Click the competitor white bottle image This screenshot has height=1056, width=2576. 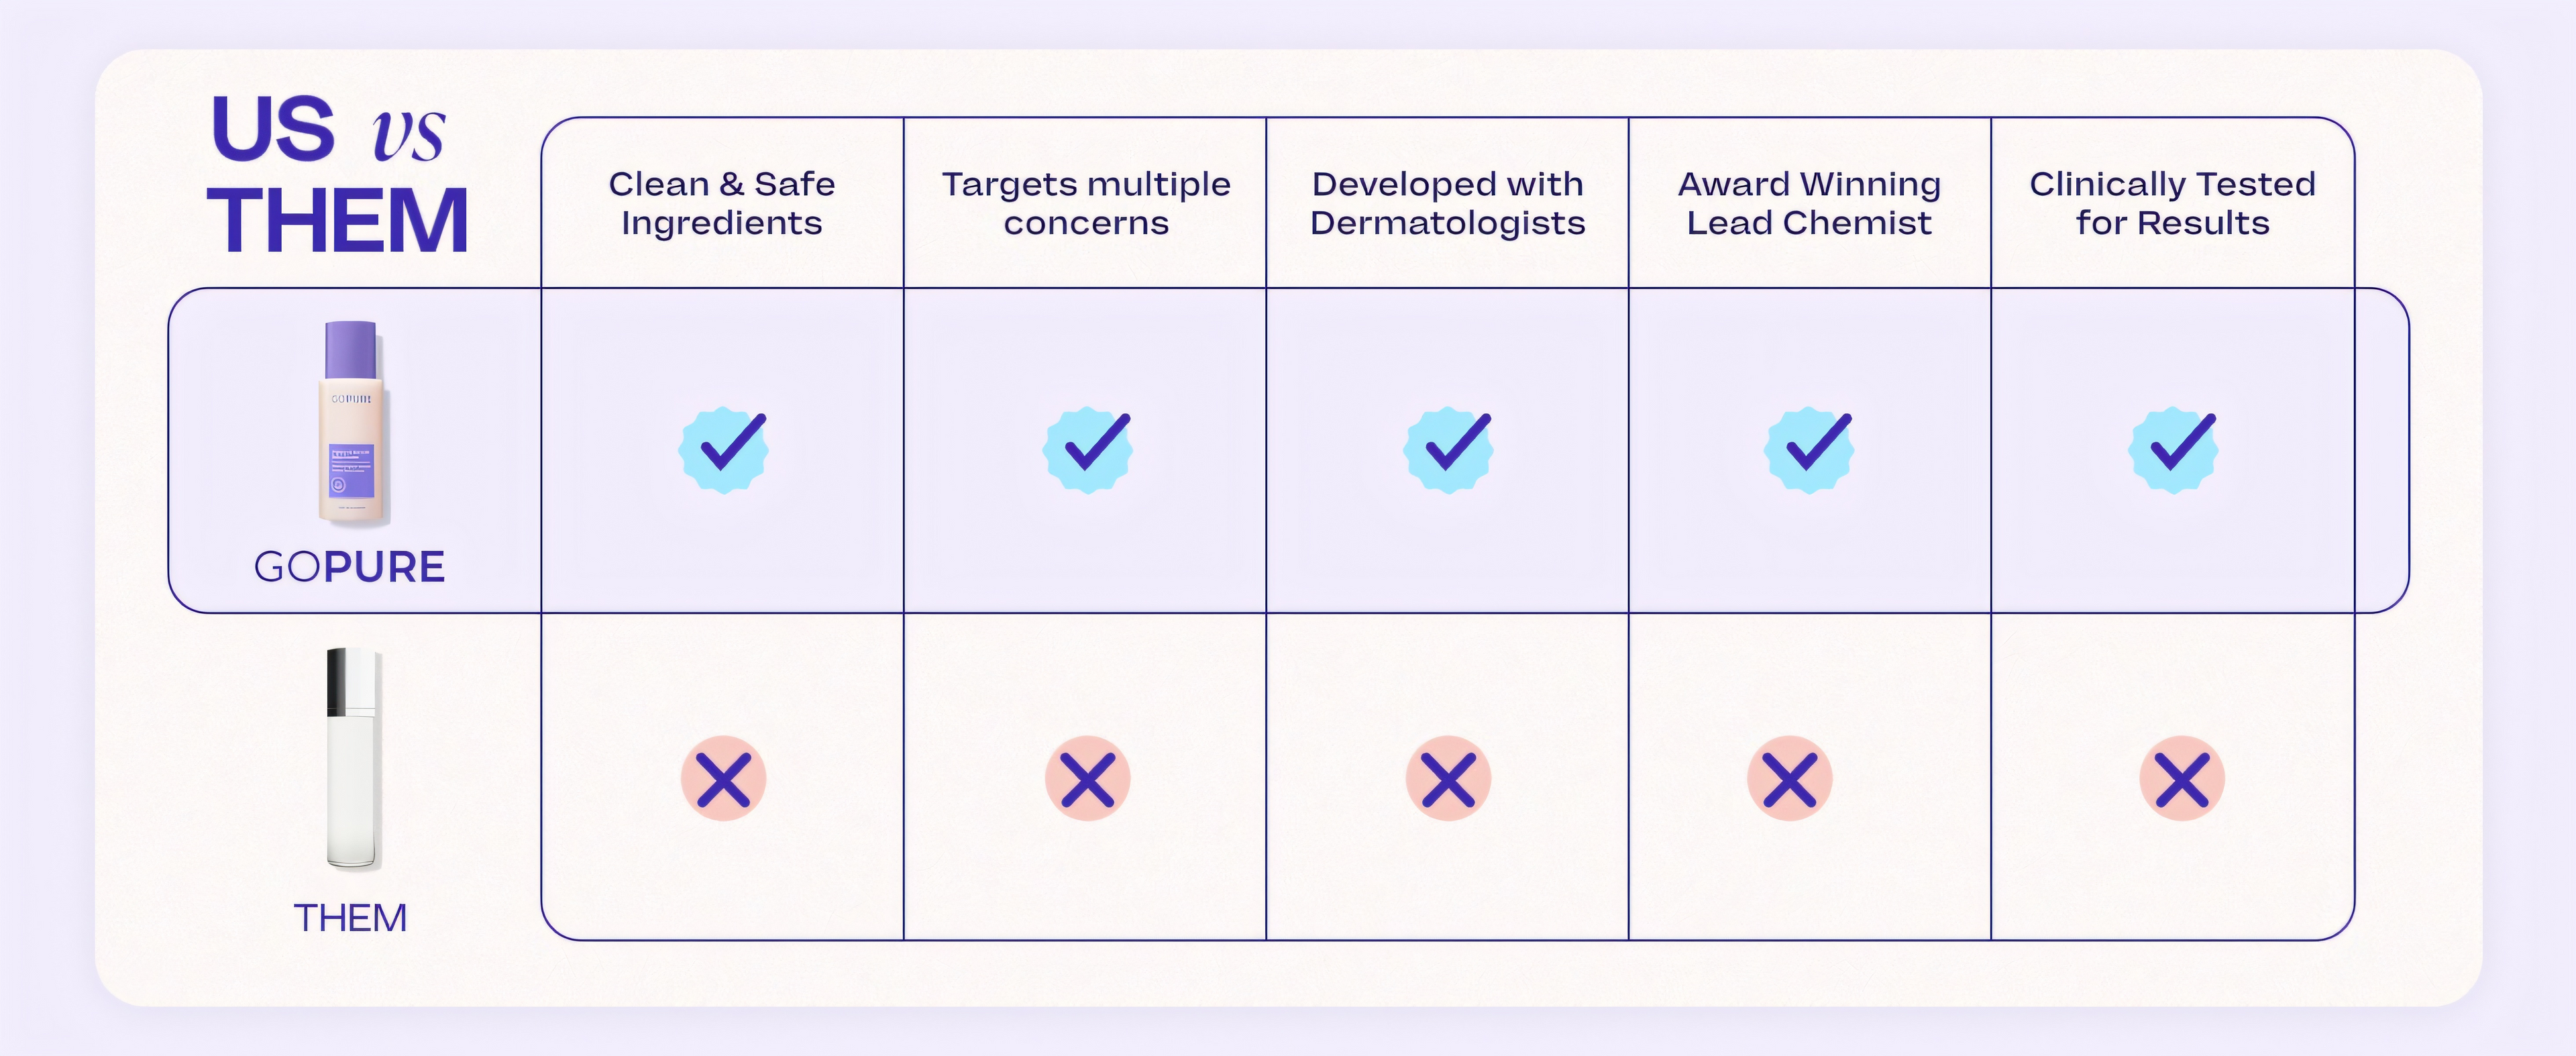click(352, 759)
